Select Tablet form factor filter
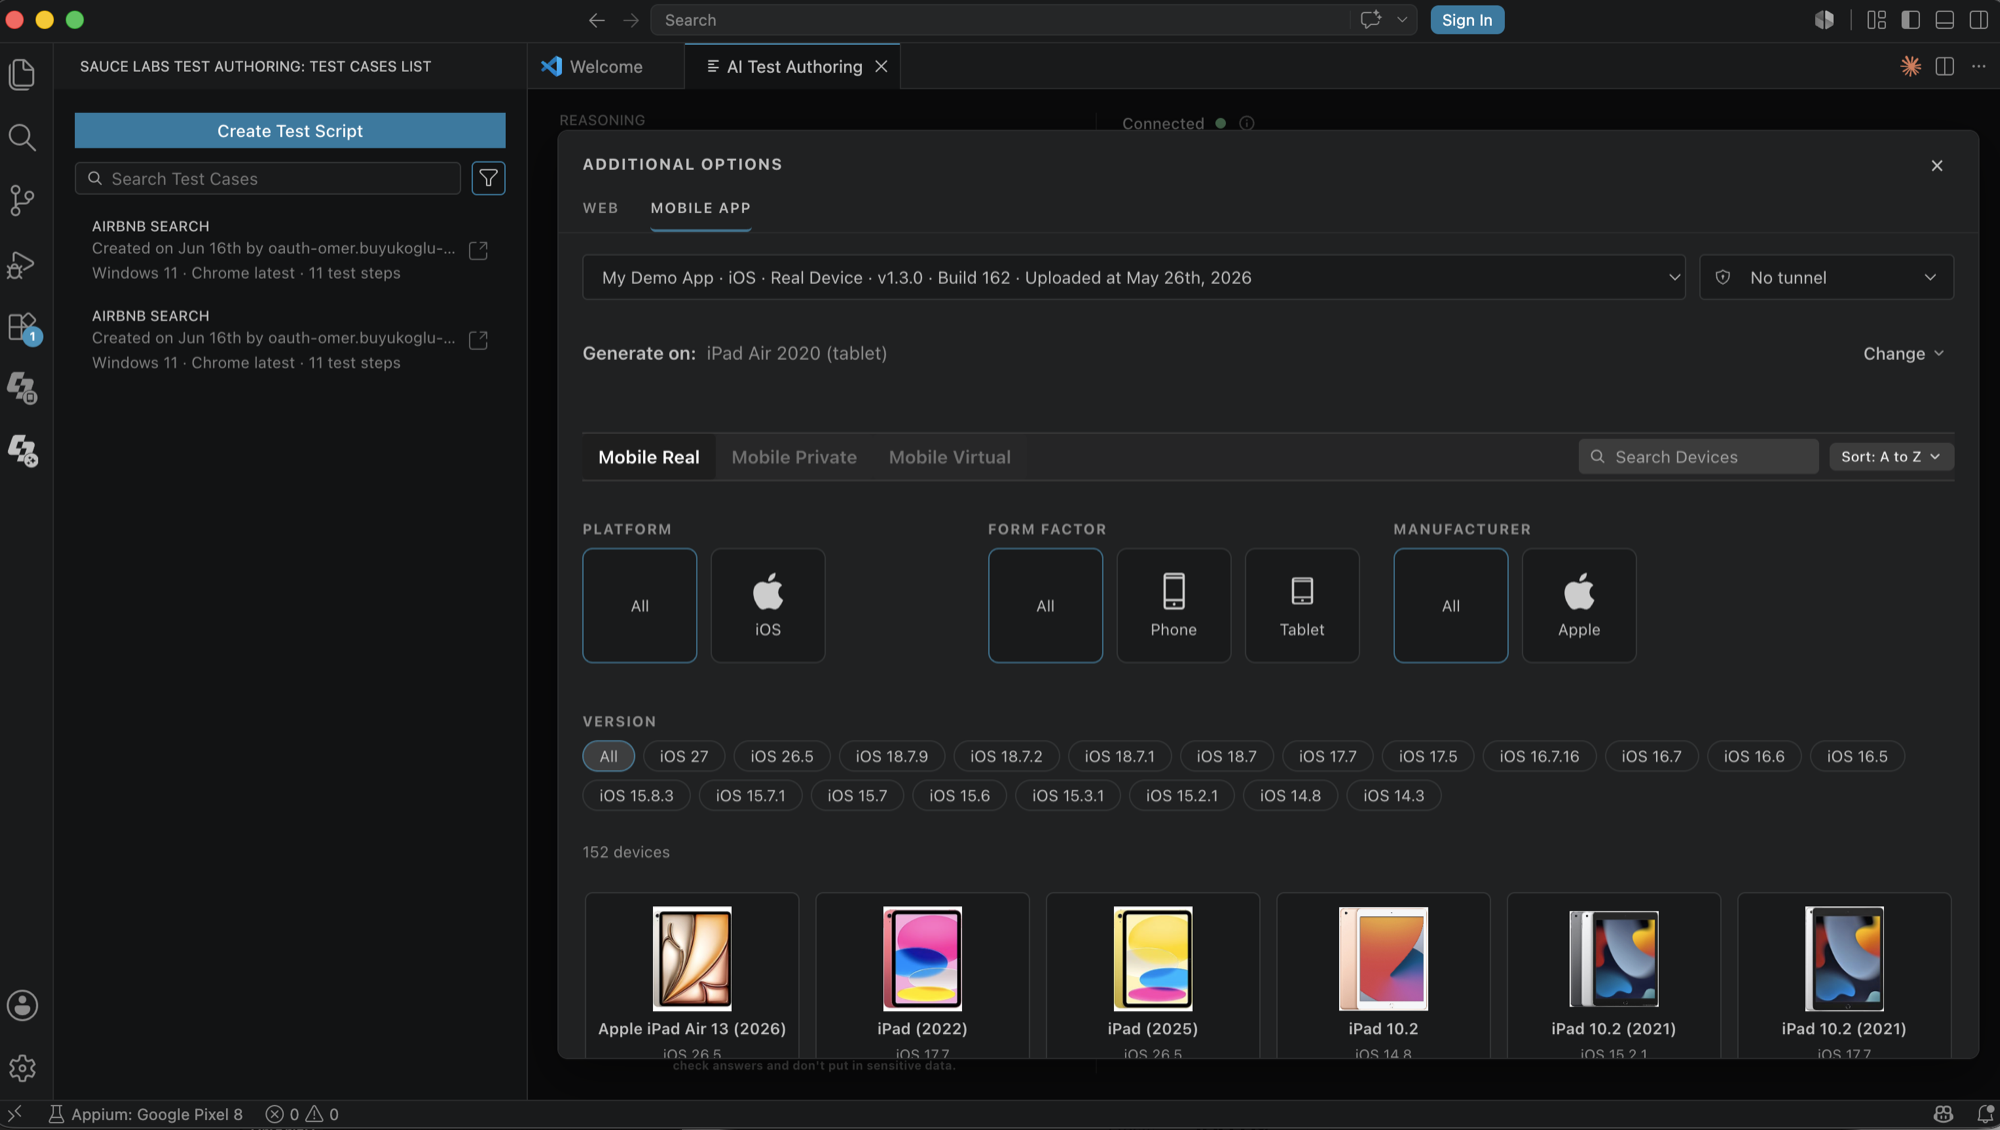Screen dimensions: 2000x1130 coord(1302,605)
